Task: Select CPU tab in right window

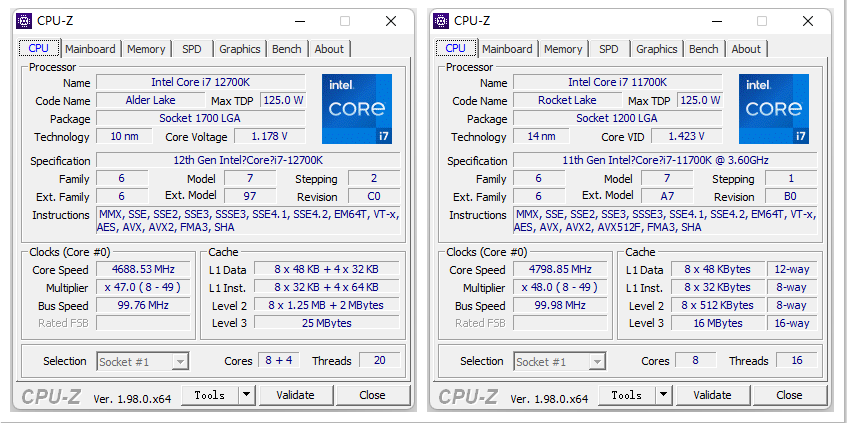Action: (456, 48)
